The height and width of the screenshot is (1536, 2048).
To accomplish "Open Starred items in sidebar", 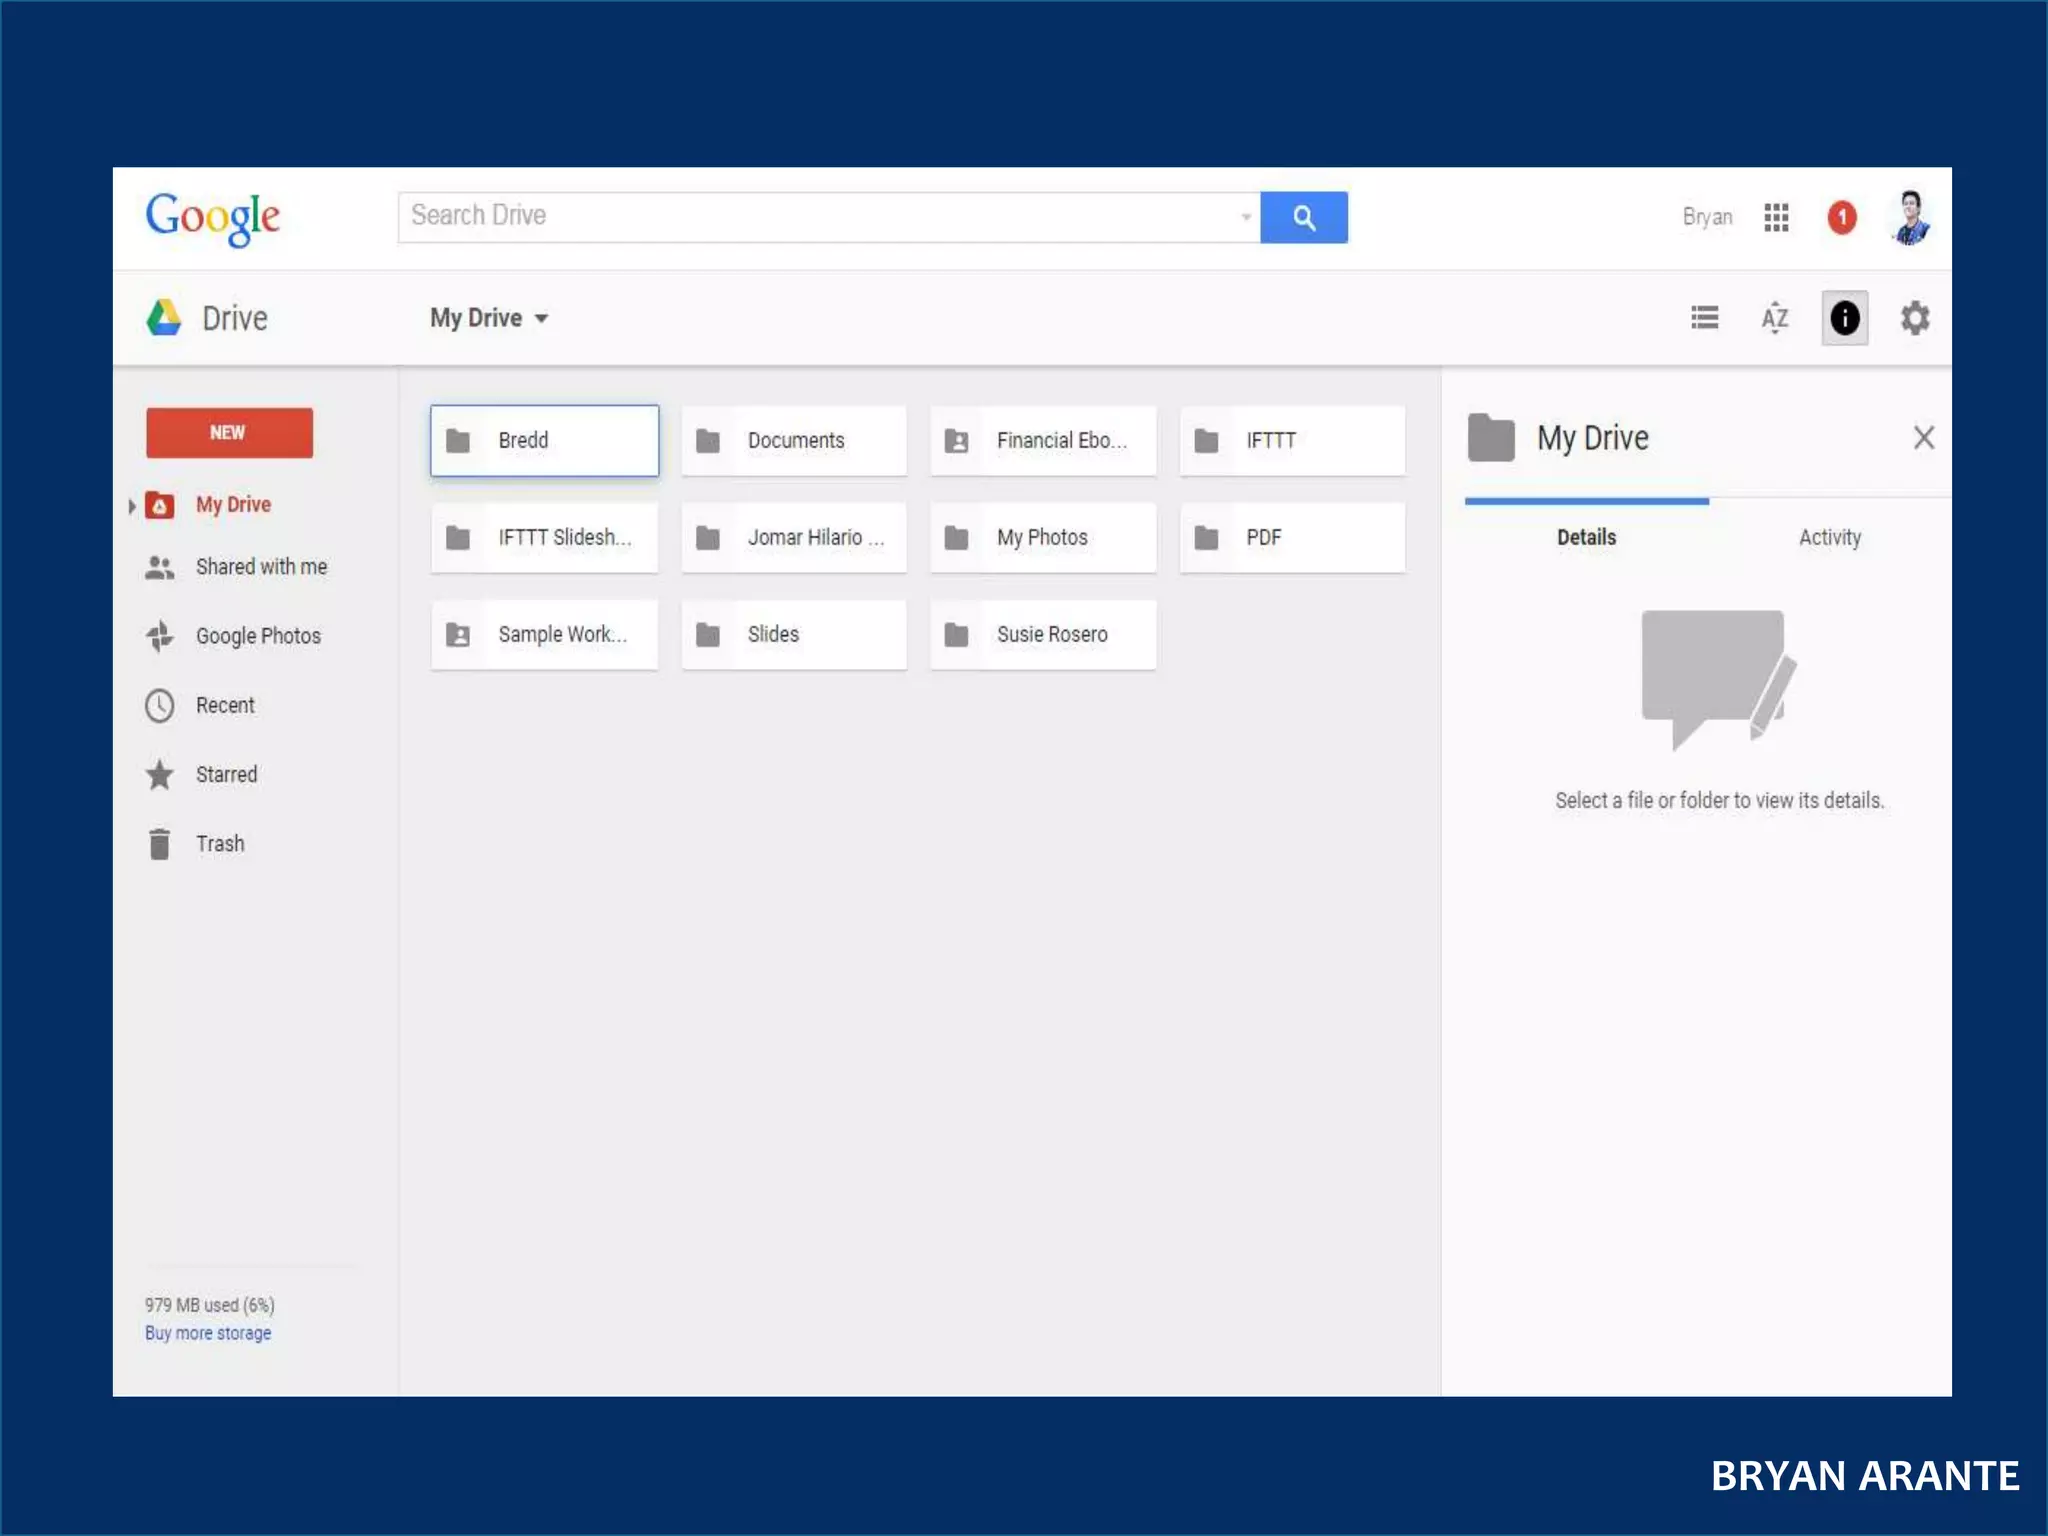I will (226, 775).
